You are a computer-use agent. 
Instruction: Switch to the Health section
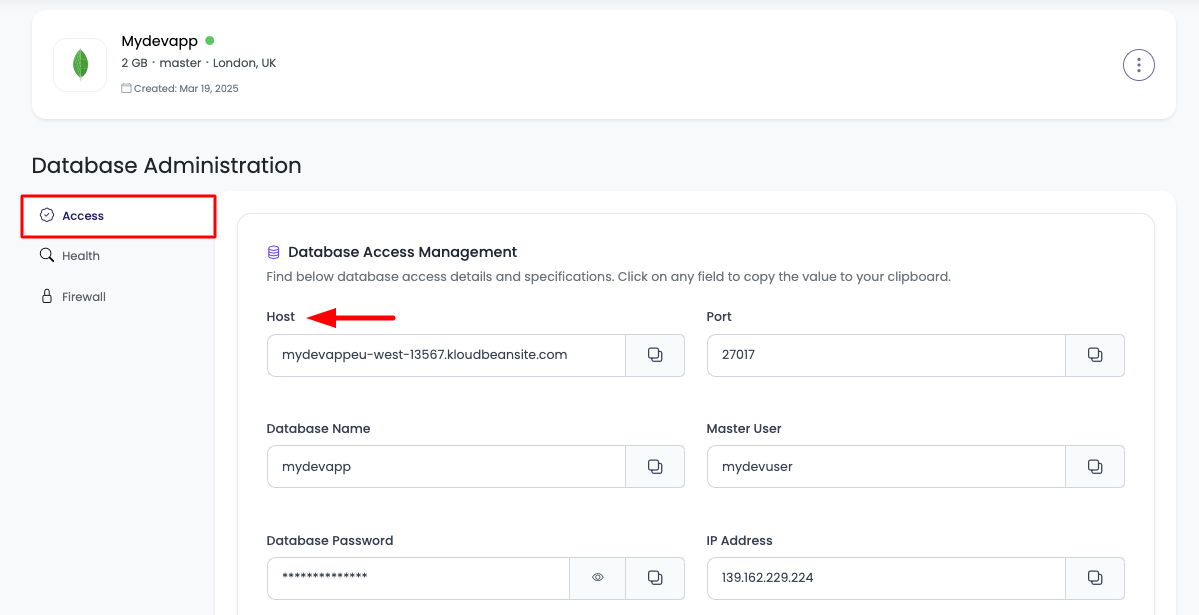click(83, 255)
